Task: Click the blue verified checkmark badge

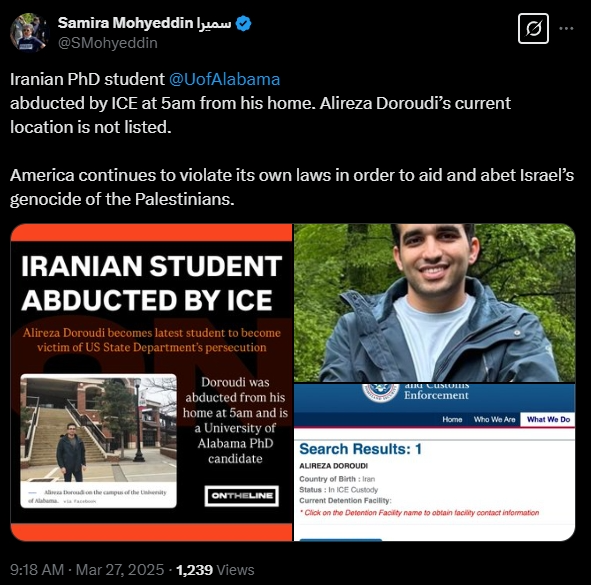Action: [x=243, y=23]
